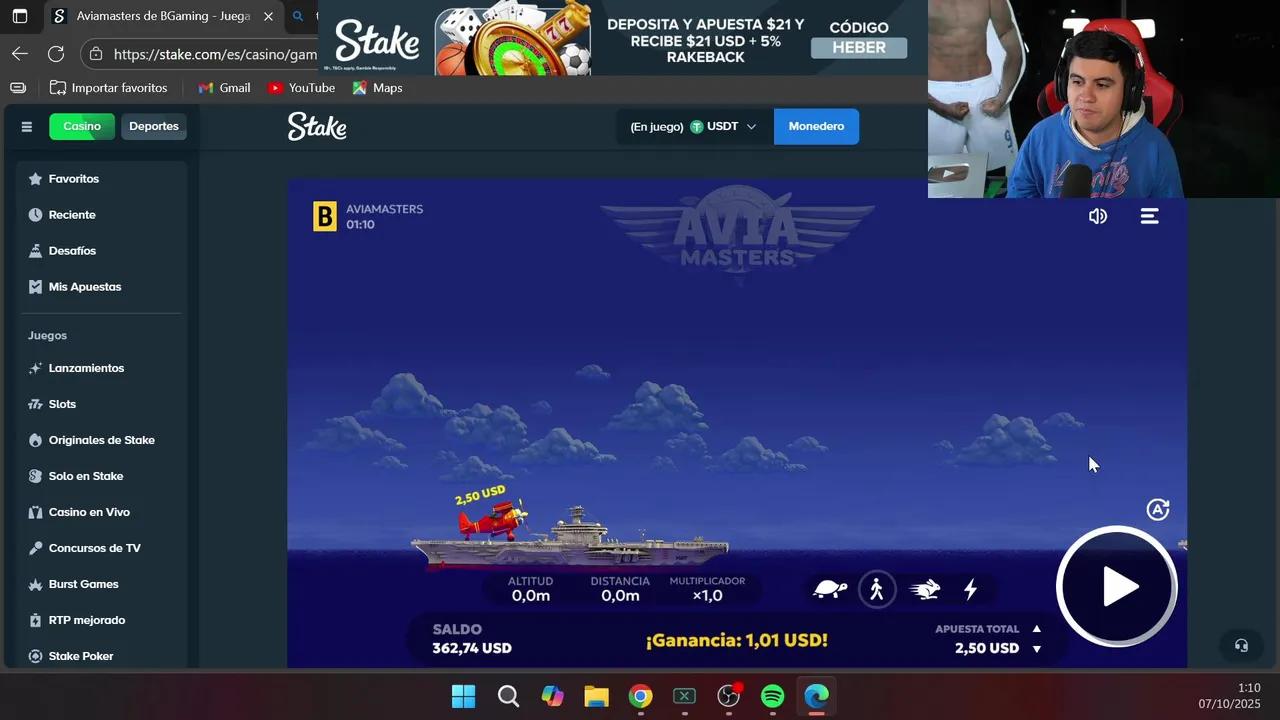
Task: Switch to the Deportes section
Action: pyautogui.click(x=154, y=127)
